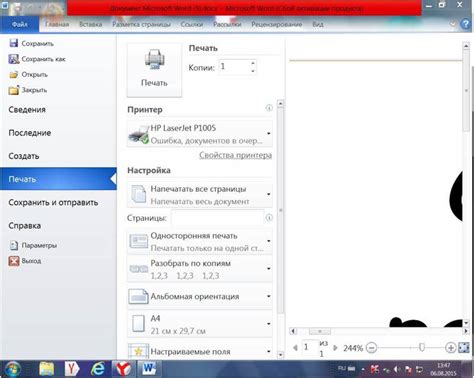
Task: Click the settings panel scroll-down arrow
Action: click(x=281, y=355)
